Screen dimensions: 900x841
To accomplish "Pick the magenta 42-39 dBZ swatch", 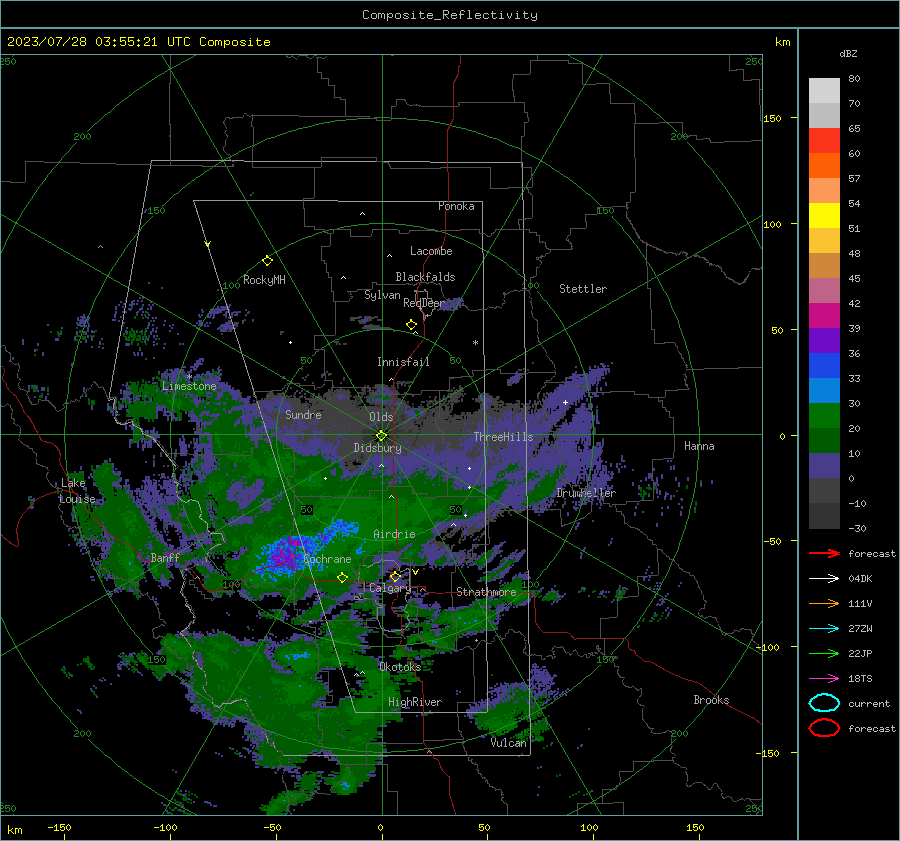I will 824,316.
